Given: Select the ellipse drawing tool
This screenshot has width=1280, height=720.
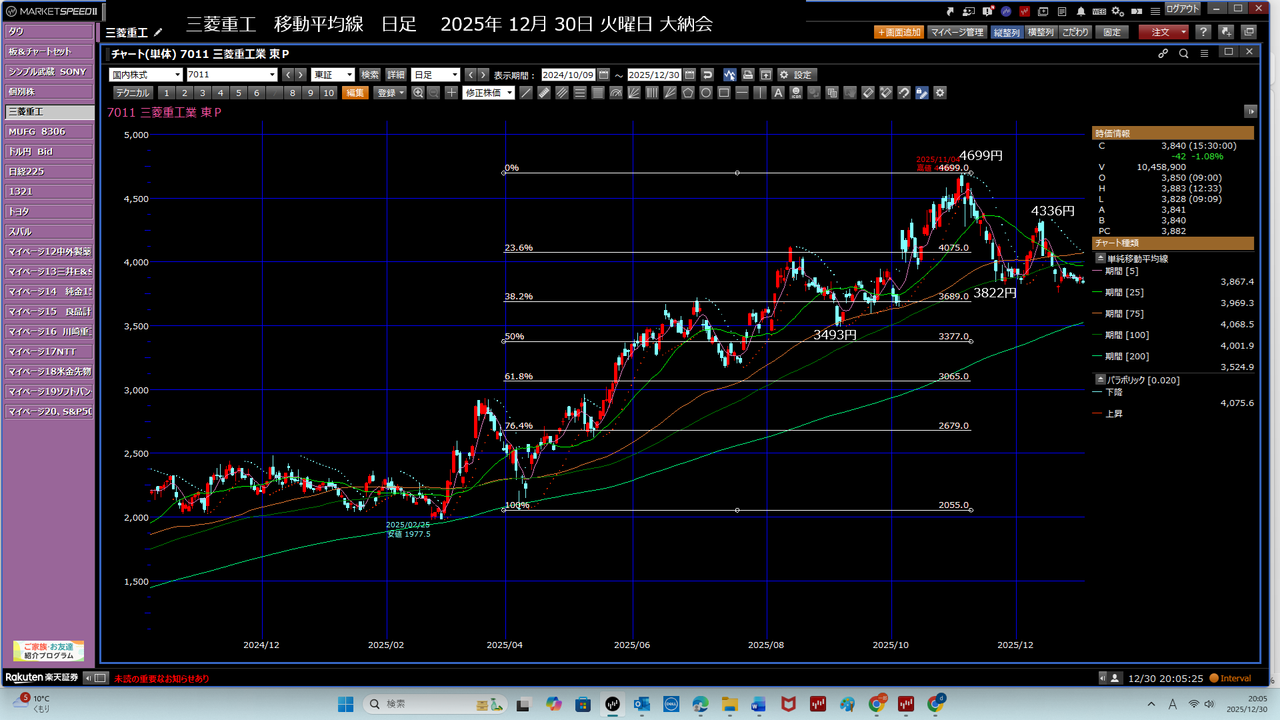Looking at the screenshot, I should (x=706, y=93).
